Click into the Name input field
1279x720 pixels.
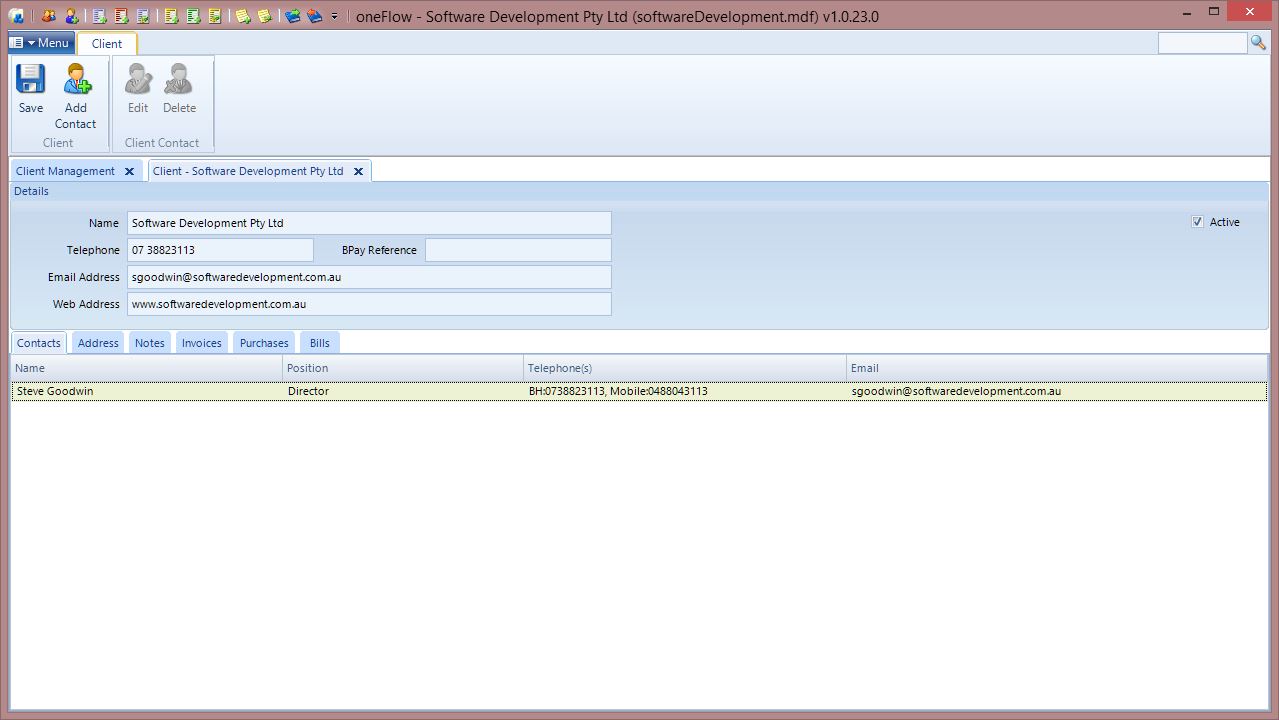369,223
